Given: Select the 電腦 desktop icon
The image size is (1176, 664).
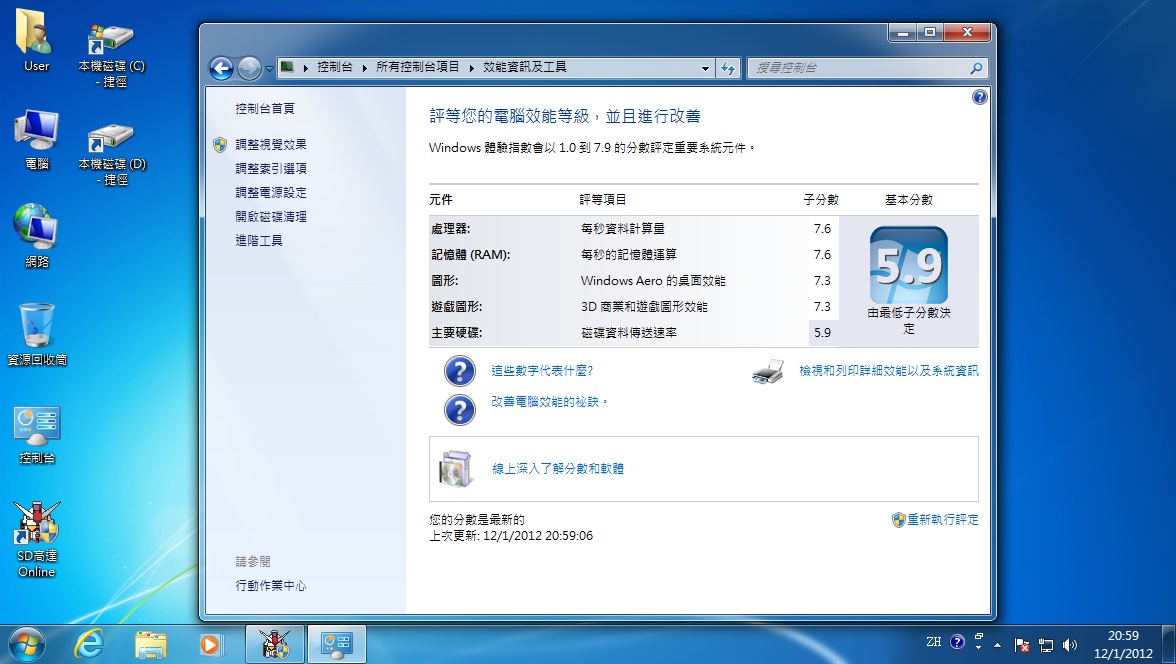Looking at the screenshot, I should click(36, 140).
